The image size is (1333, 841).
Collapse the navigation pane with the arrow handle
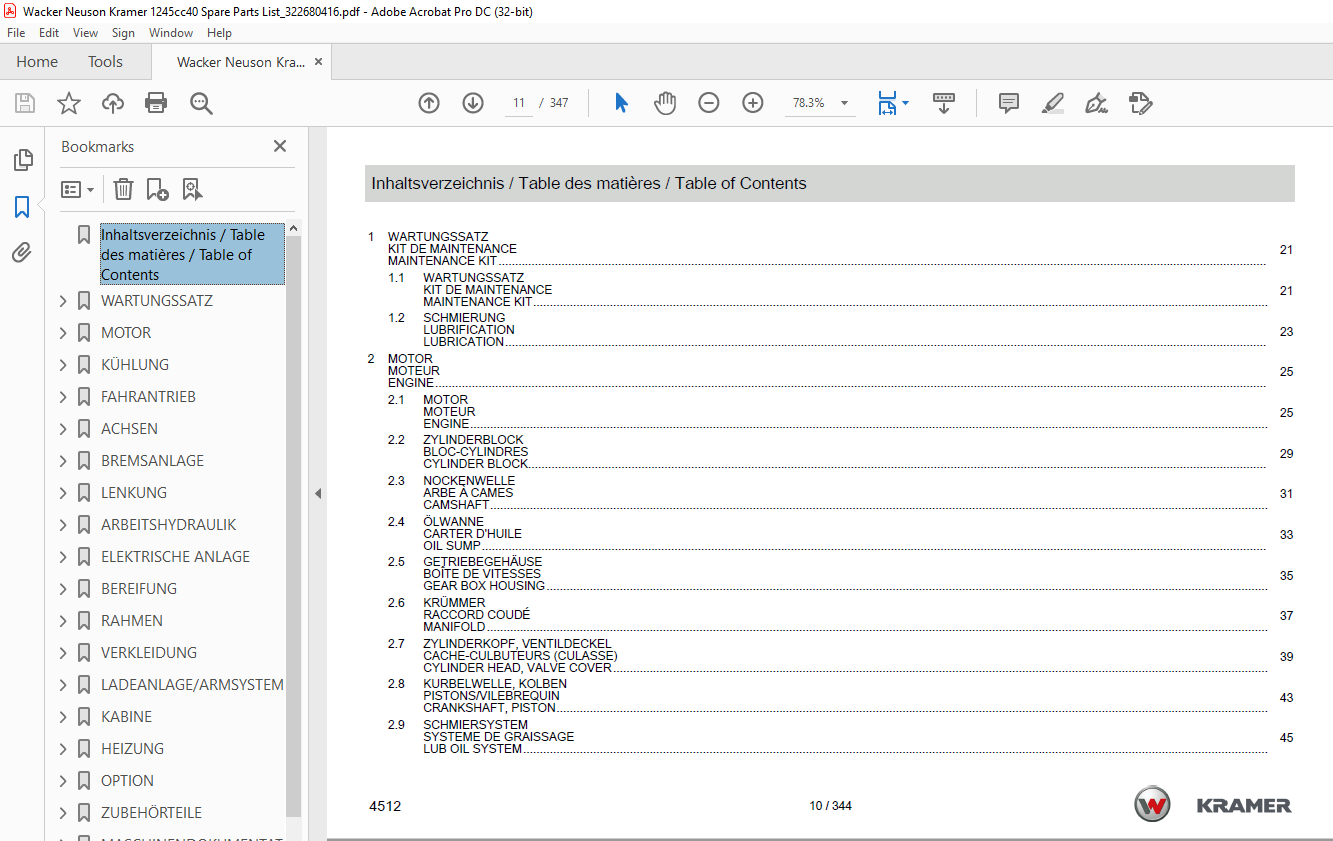pyautogui.click(x=318, y=493)
